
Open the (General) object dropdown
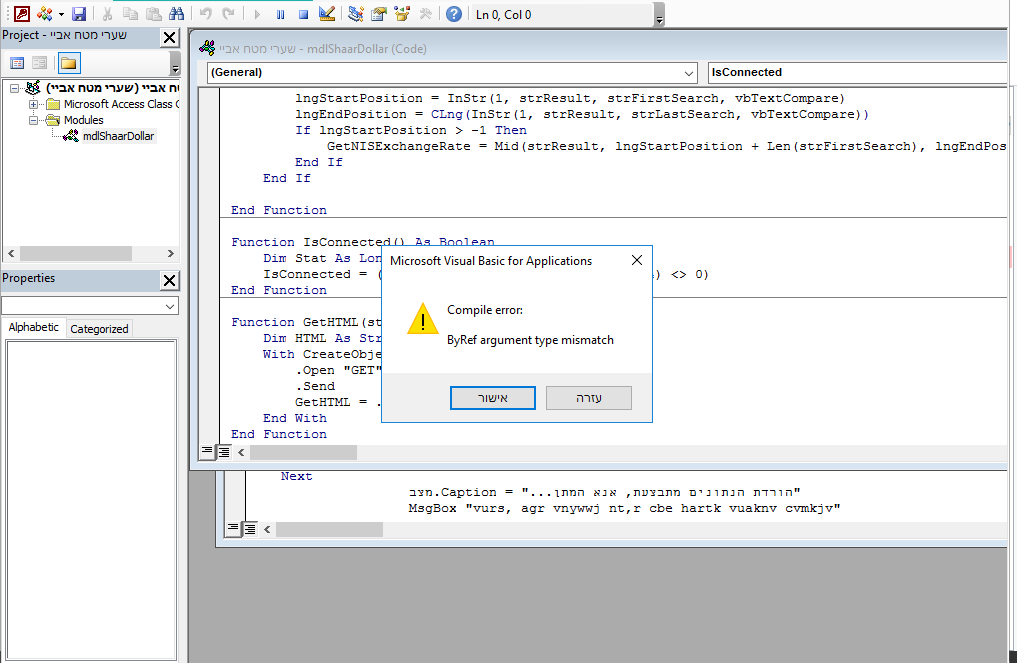pyautogui.click(x=689, y=73)
